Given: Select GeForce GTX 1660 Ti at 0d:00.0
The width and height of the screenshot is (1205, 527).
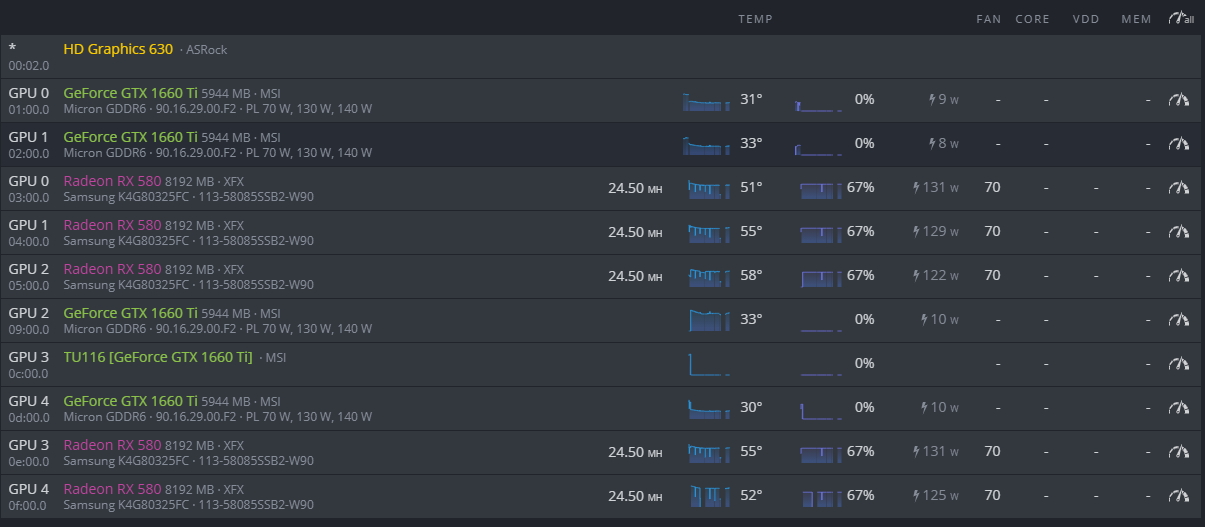Looking at the screenshot, I should pos(130,400).
